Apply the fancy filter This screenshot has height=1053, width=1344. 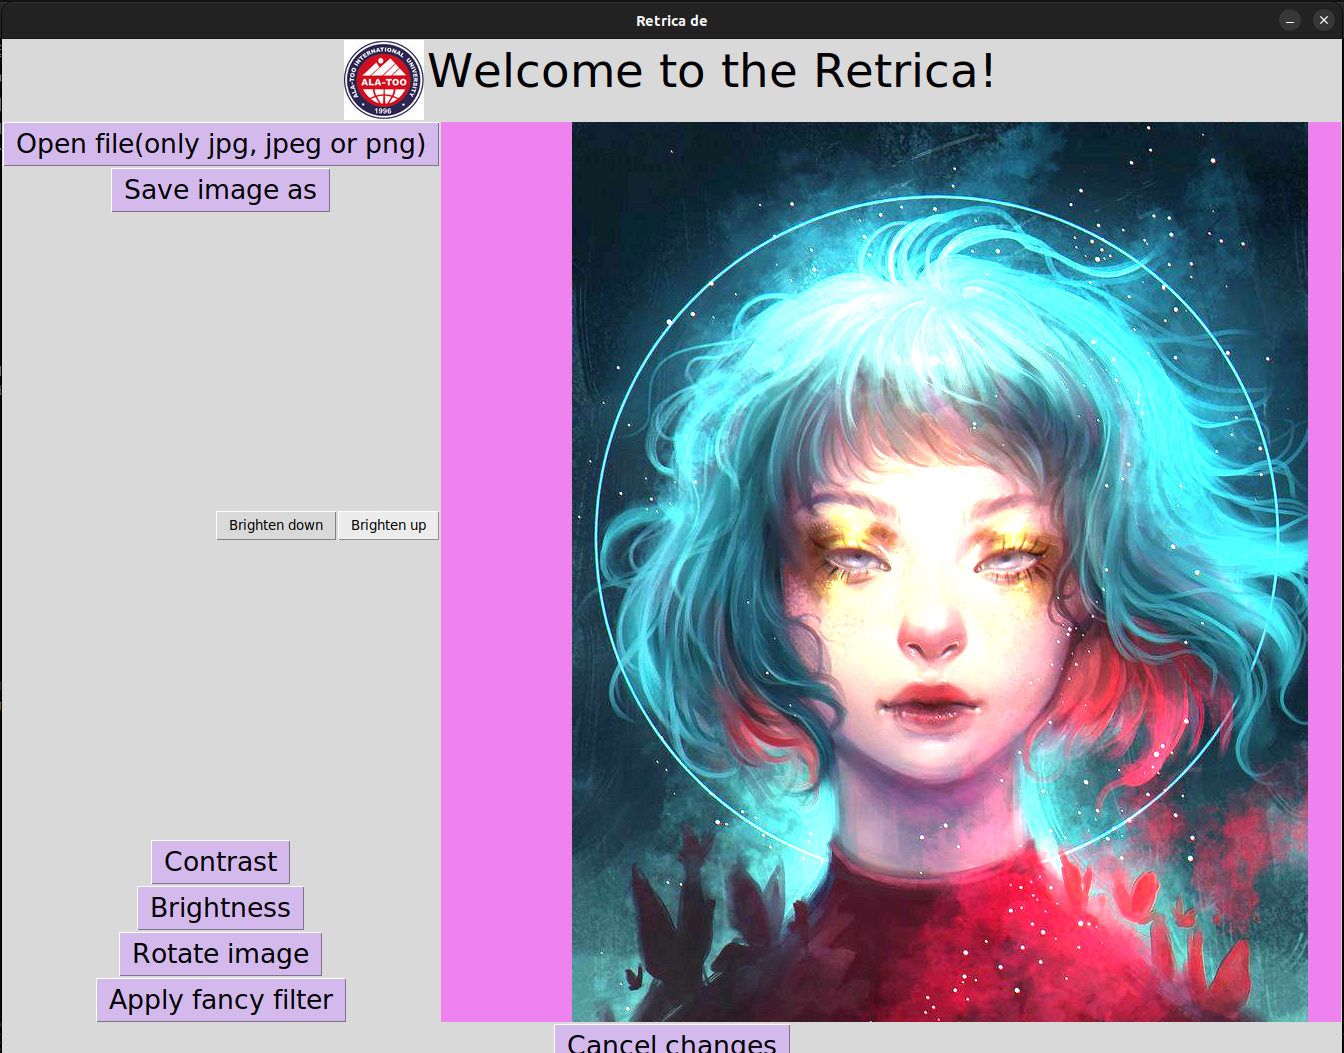click(x=220, y=999)
